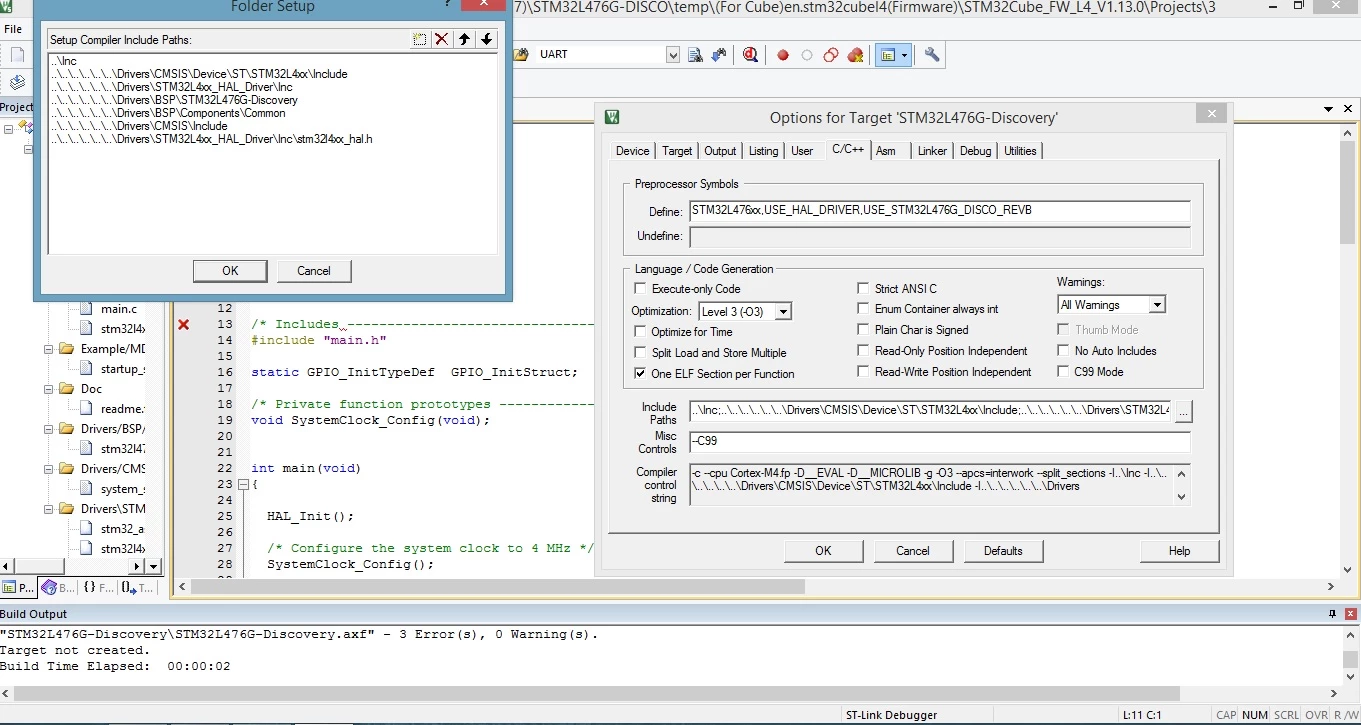
Task: Click OK in Folder Setup dialog
Action: coord(230,271)
